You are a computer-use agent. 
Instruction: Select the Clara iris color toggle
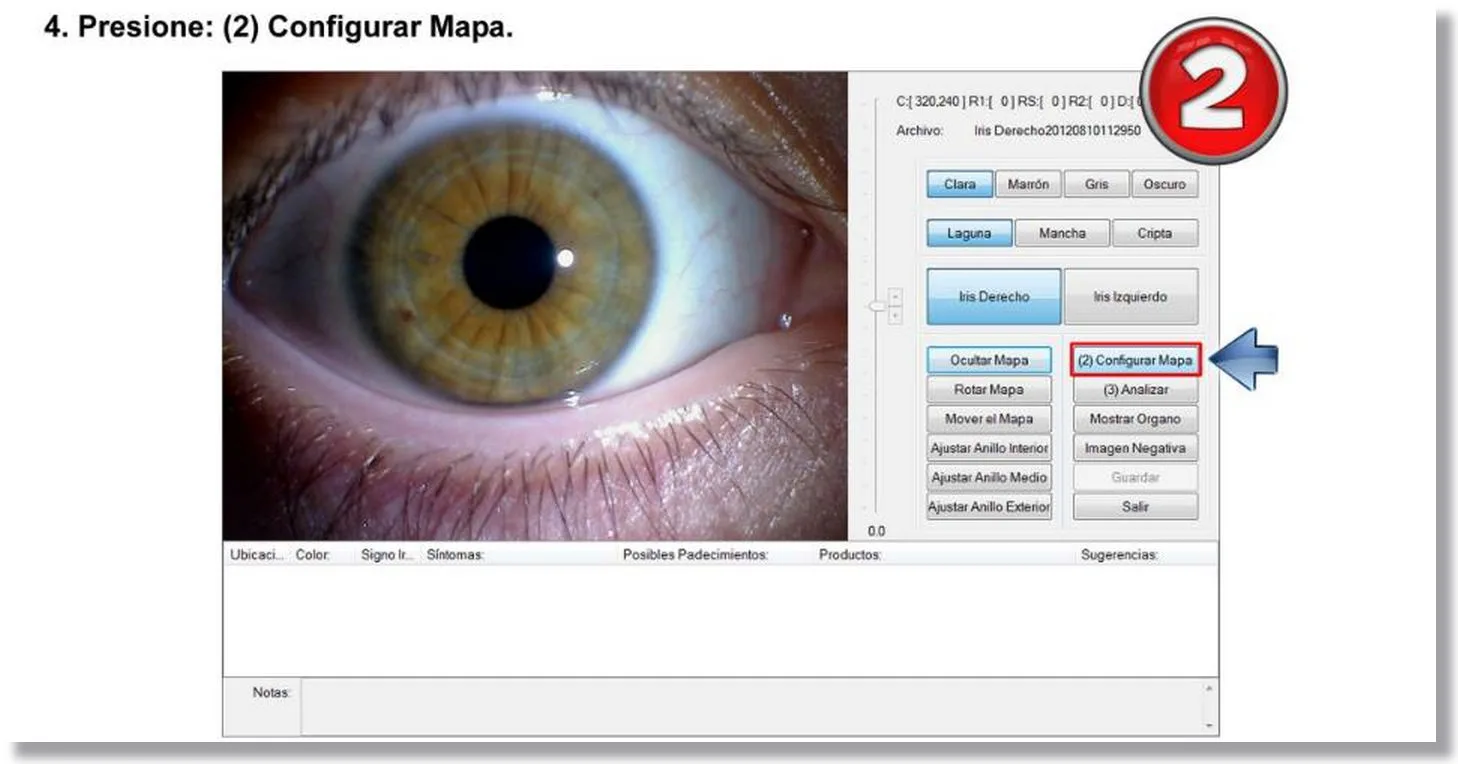(960, 185)
